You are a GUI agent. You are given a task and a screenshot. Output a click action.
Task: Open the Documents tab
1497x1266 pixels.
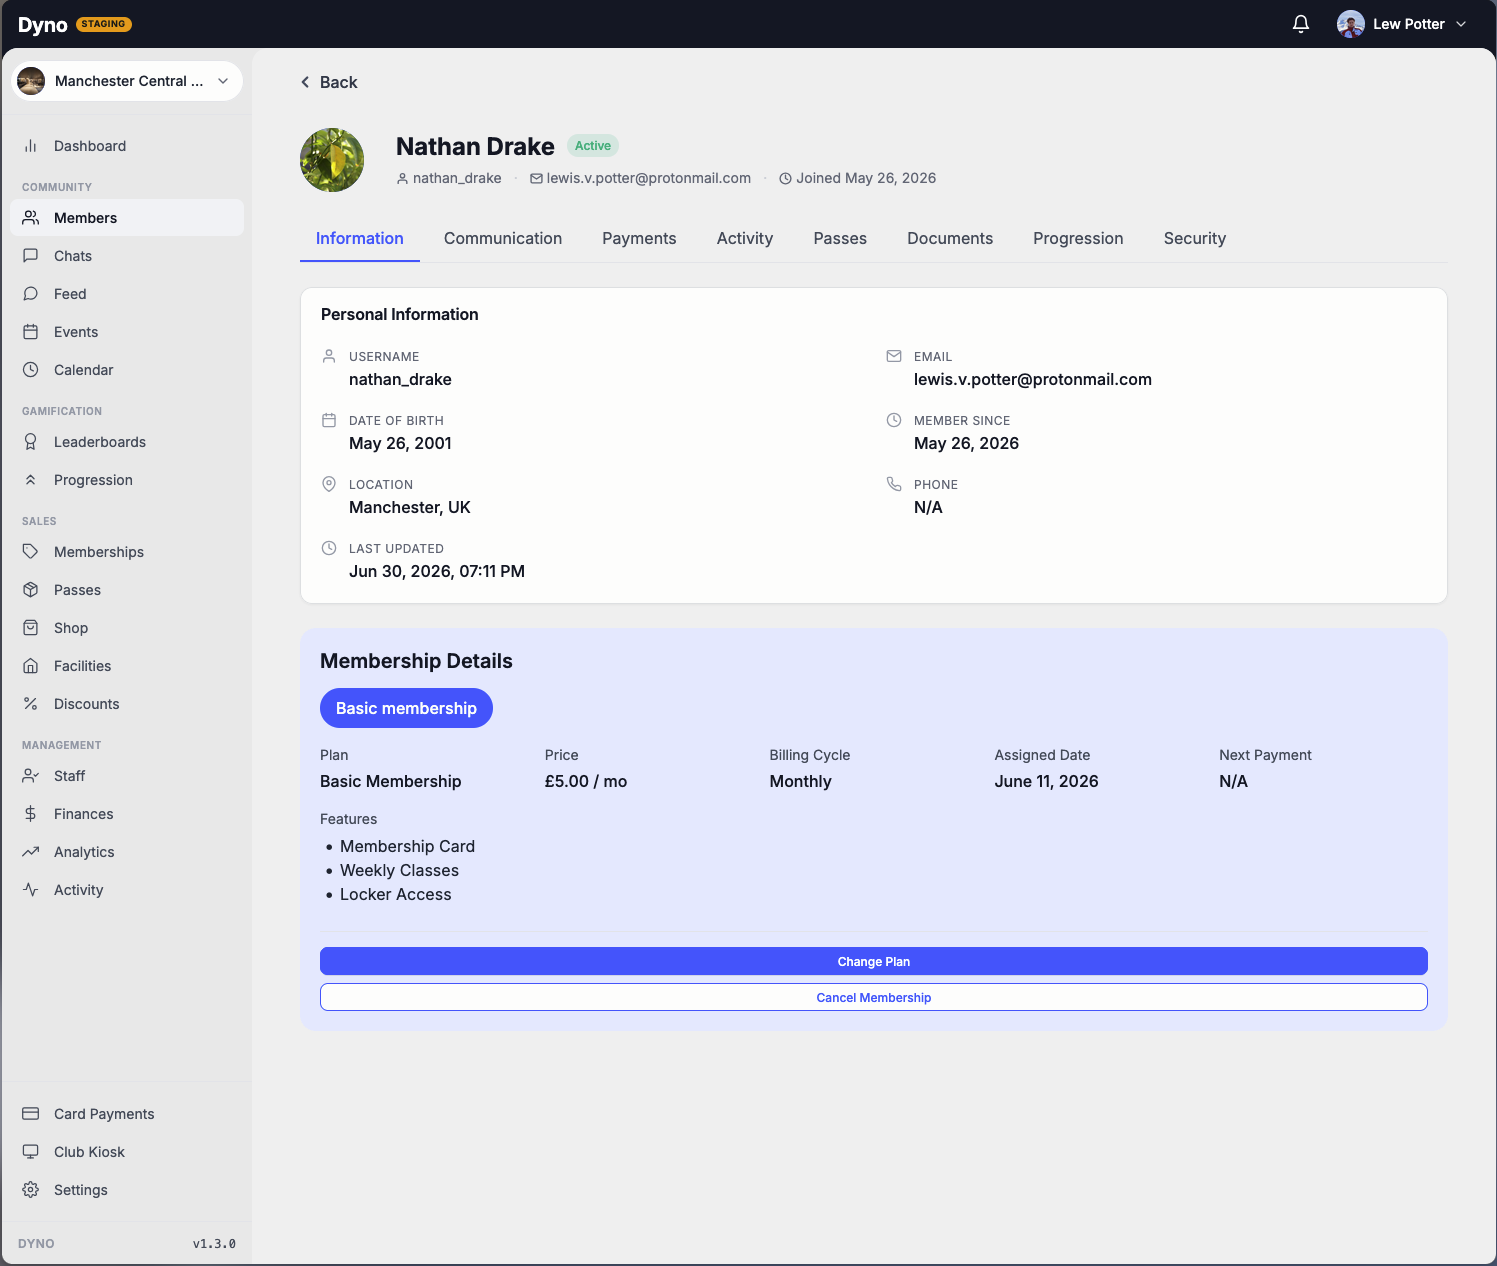pos(950,238)
